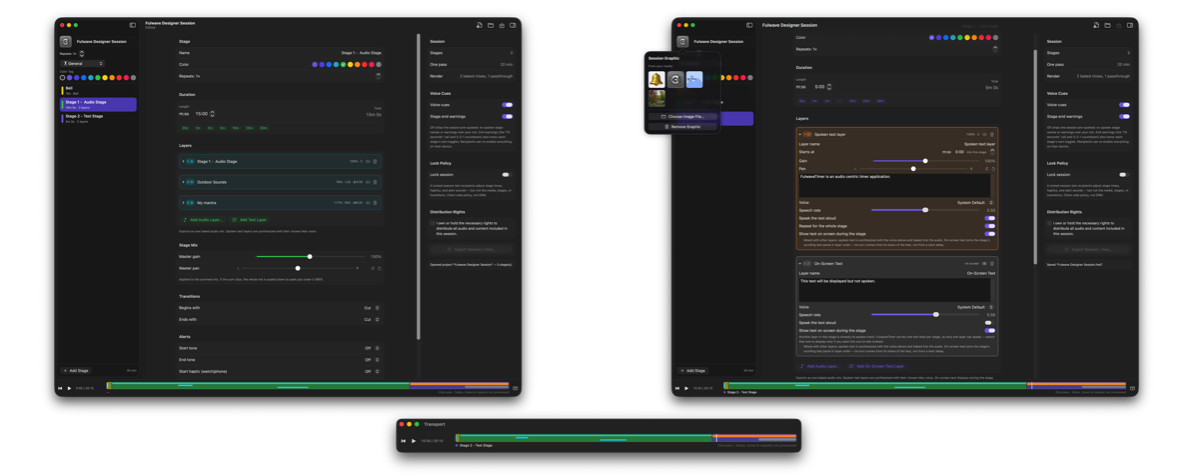Image resolution: width=1198 pixels, height=476 pixels.
Task: Select Bell stage in left sidebar
Action: click(x=99, y=90)
